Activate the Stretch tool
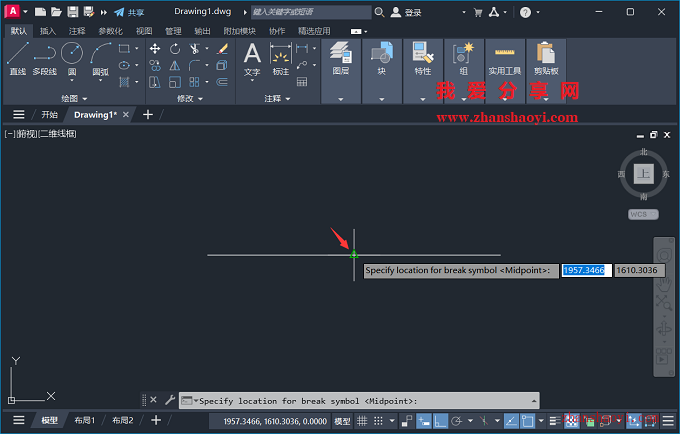The width and height of the screenshot is (680, 434). point(155,82)
